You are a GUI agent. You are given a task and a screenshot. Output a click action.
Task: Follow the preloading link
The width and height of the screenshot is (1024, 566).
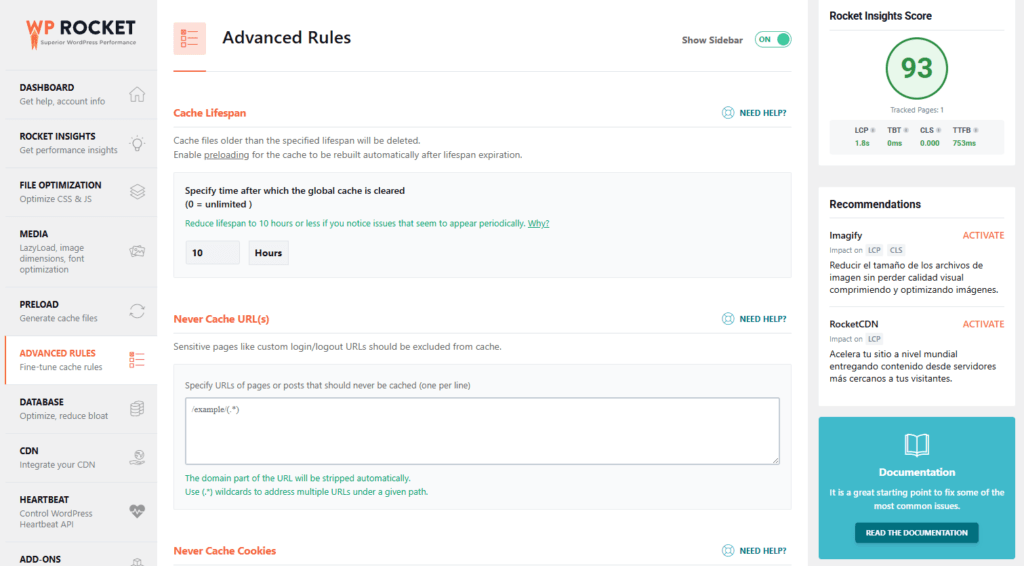226,155
